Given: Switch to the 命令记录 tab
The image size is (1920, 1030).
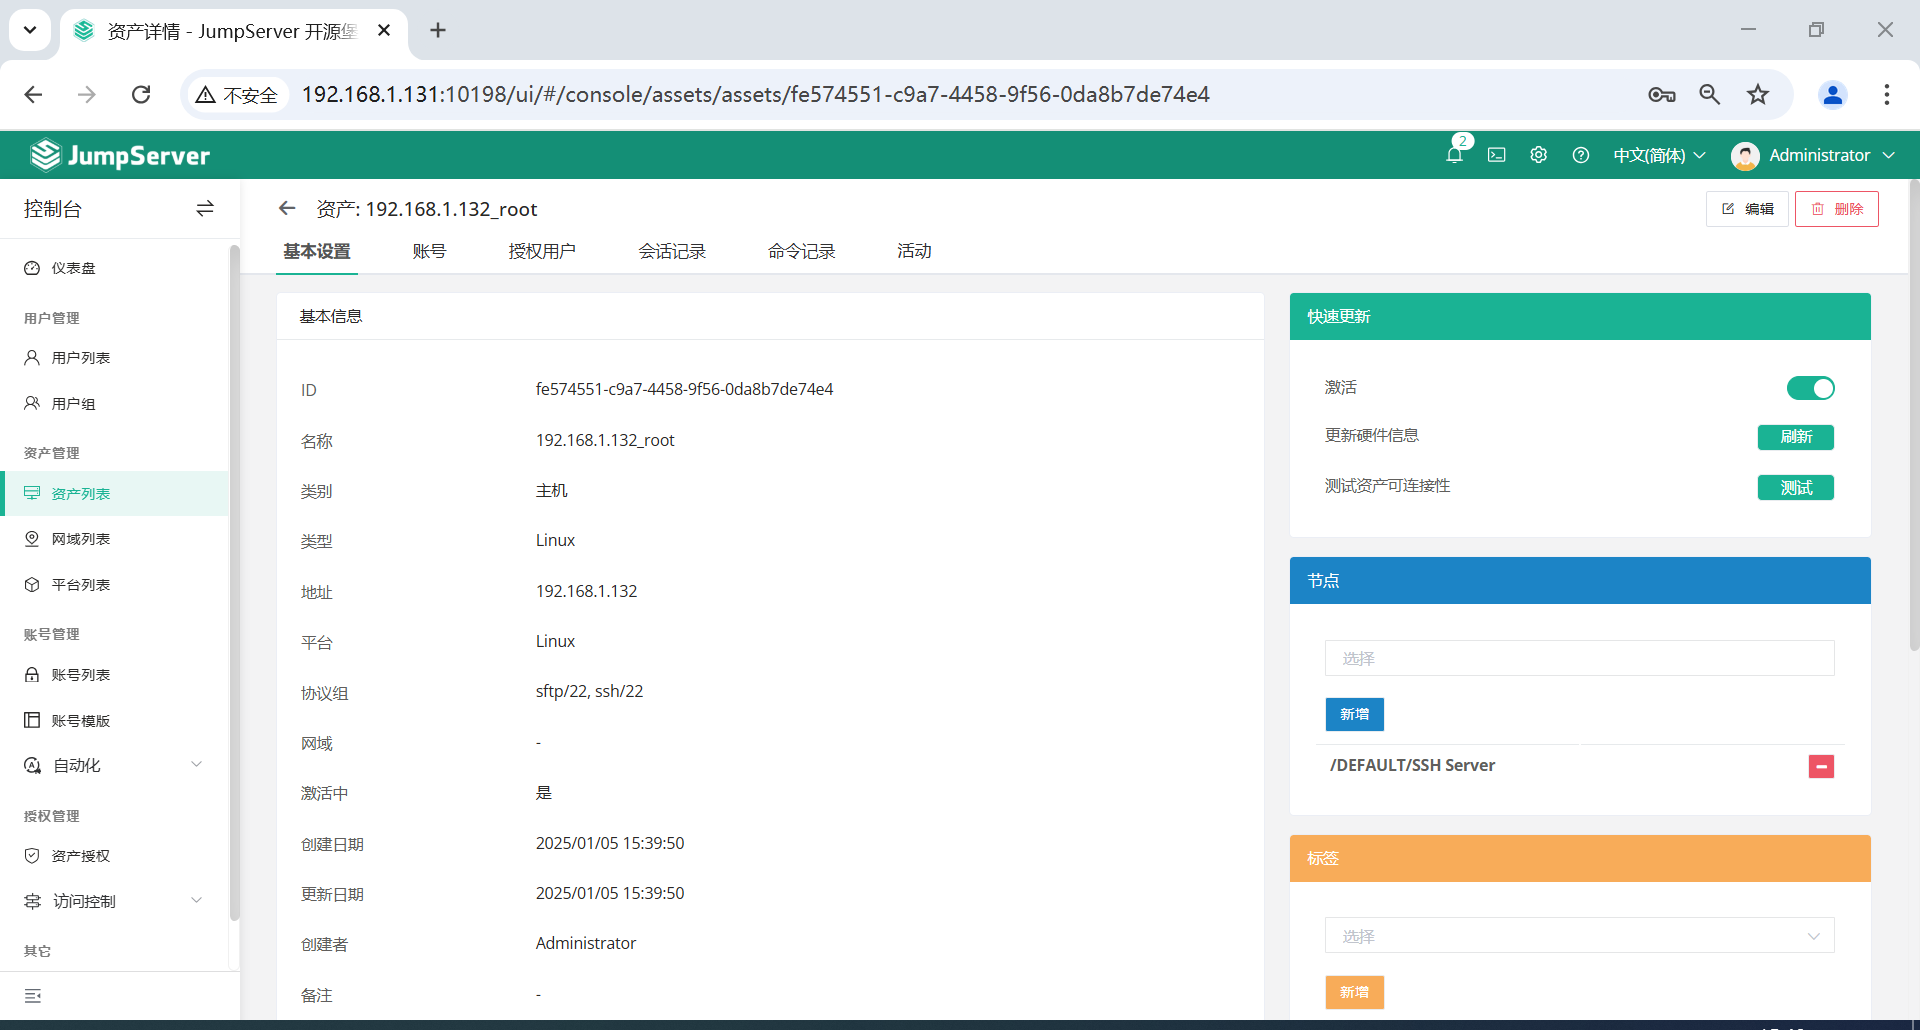Looking at the screenshot, I should (802, 251).
